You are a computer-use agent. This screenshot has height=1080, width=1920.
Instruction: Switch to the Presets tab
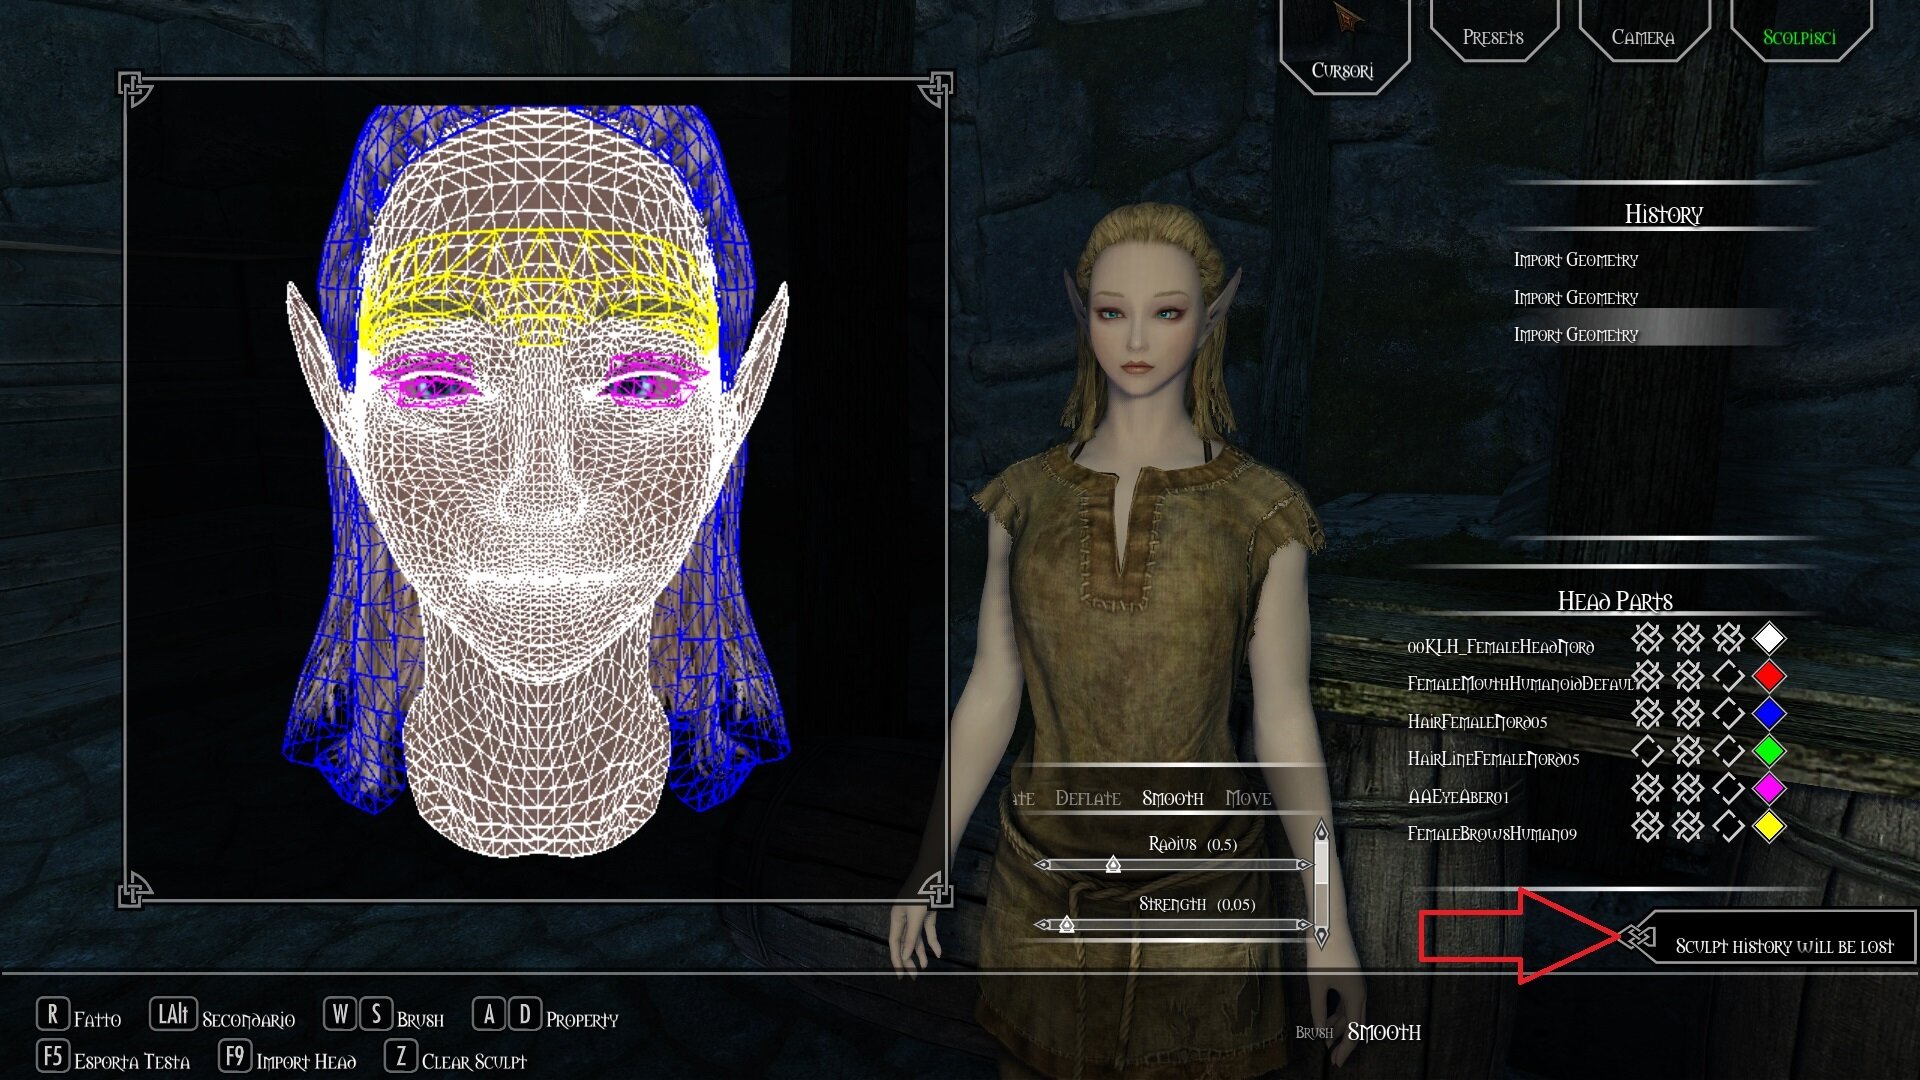(1495, 38)
